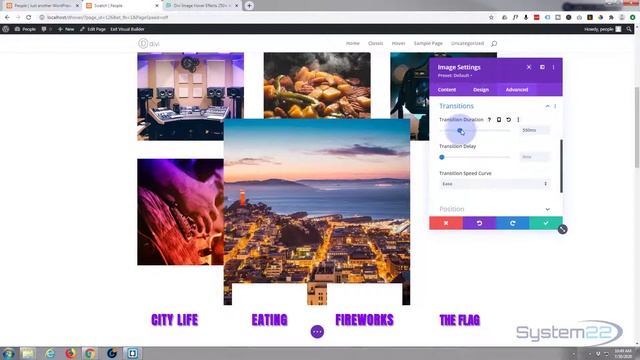Click the recording studio image
This screenshot has width=640, height=360.
tap(190, 96)
